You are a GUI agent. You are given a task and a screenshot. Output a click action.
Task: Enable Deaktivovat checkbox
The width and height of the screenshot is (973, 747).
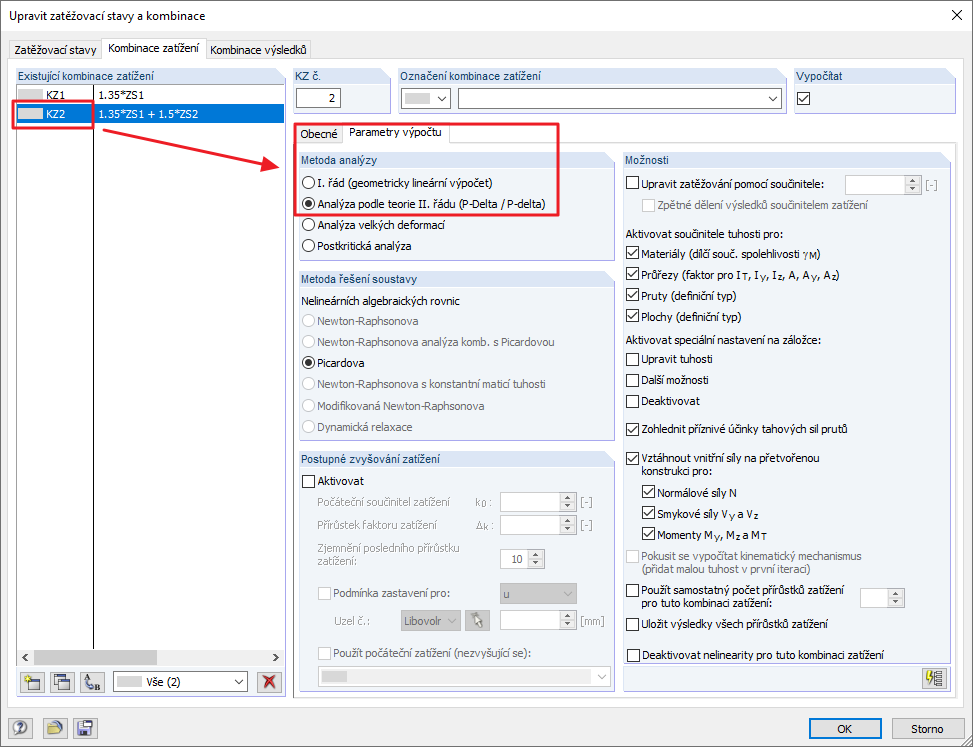pyautogui.click(x=632, y=401)
